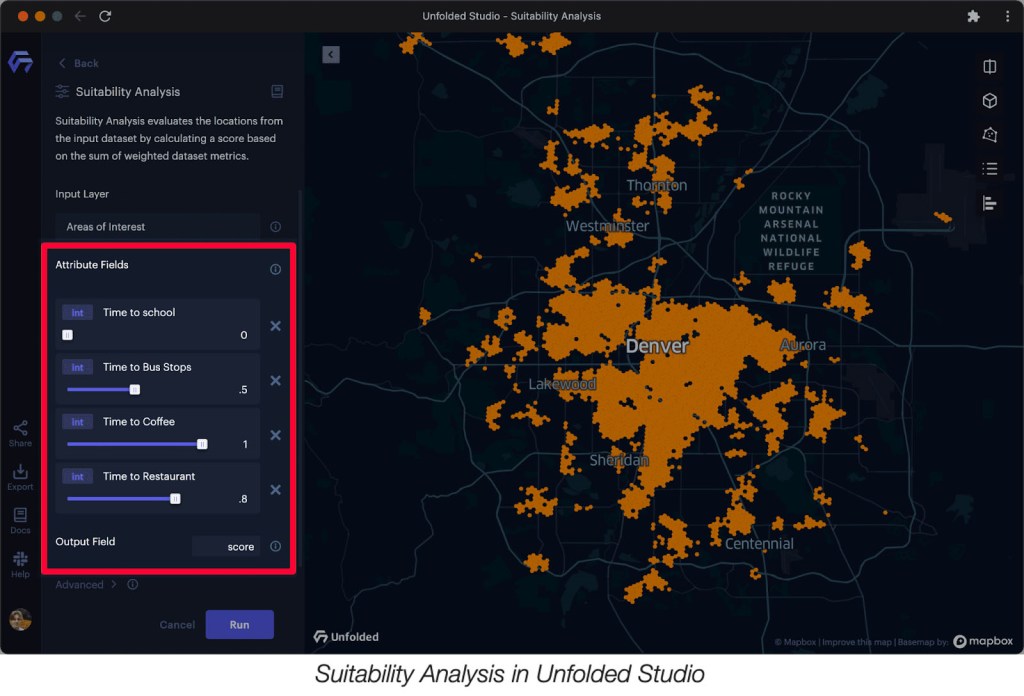This screenshot has height=696, width=1024.
Task: Remove the Time to Restaurant attribute
Action: (x=276, y=490)
